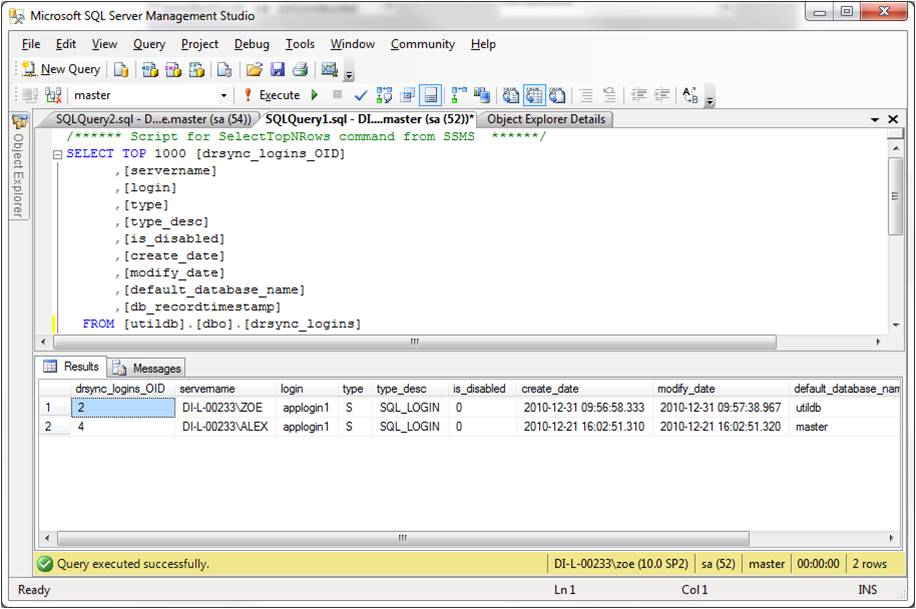916x609 pixels.
Task: Click the Save file icon
Action: (277, 69)
